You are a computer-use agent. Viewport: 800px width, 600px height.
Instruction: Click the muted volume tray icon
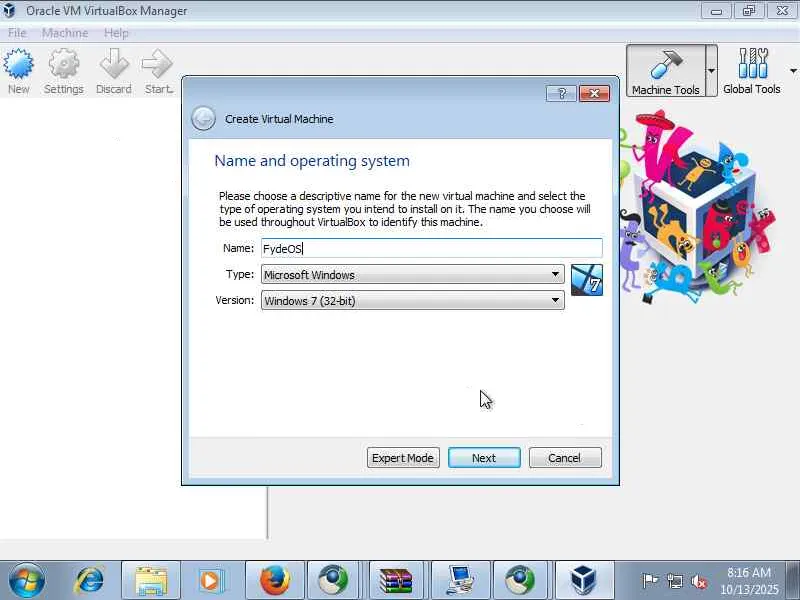698,581
